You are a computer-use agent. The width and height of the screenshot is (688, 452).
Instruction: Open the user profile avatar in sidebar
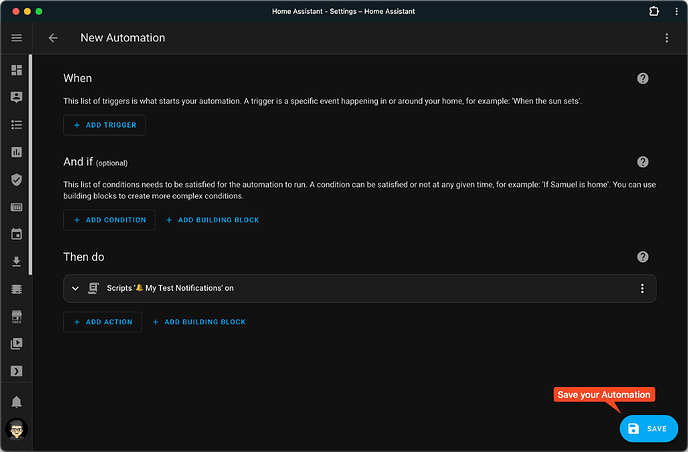coord(16,429)
